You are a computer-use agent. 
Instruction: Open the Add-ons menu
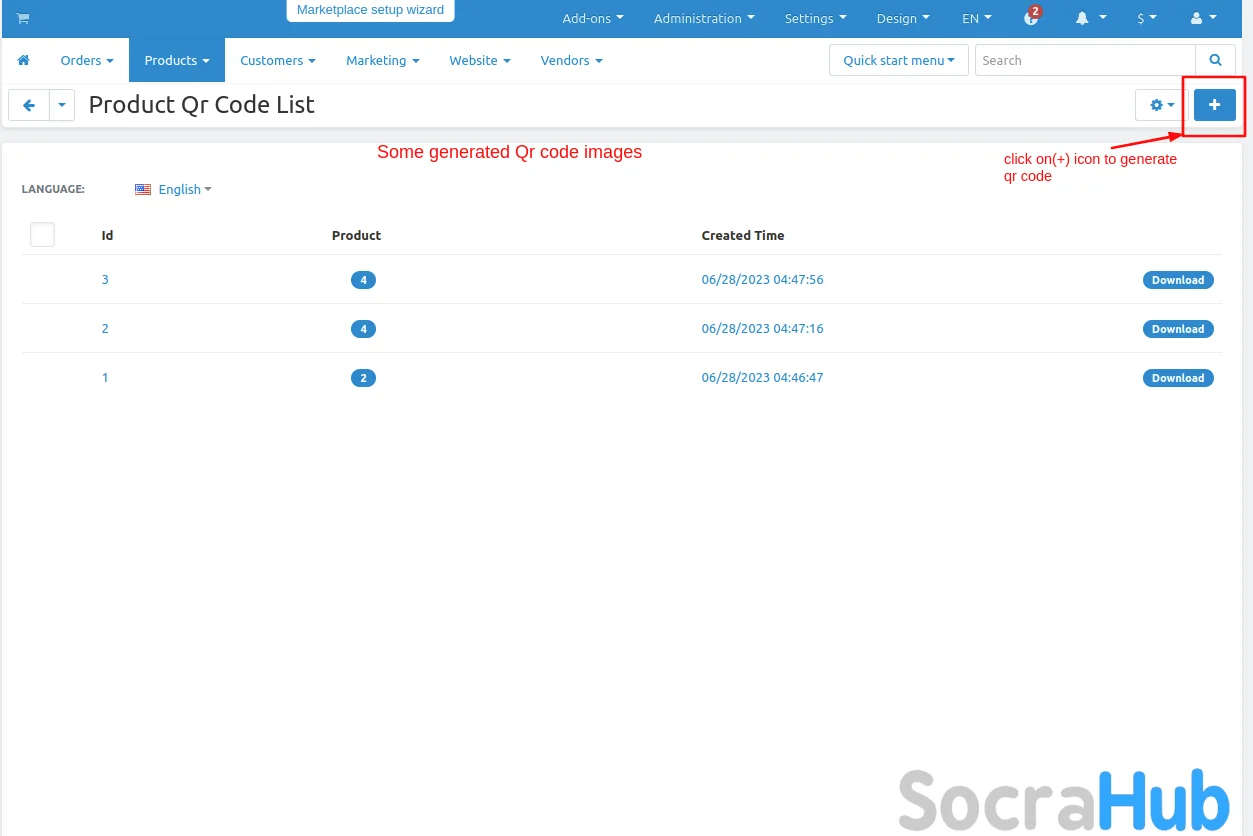pos(592,18)
